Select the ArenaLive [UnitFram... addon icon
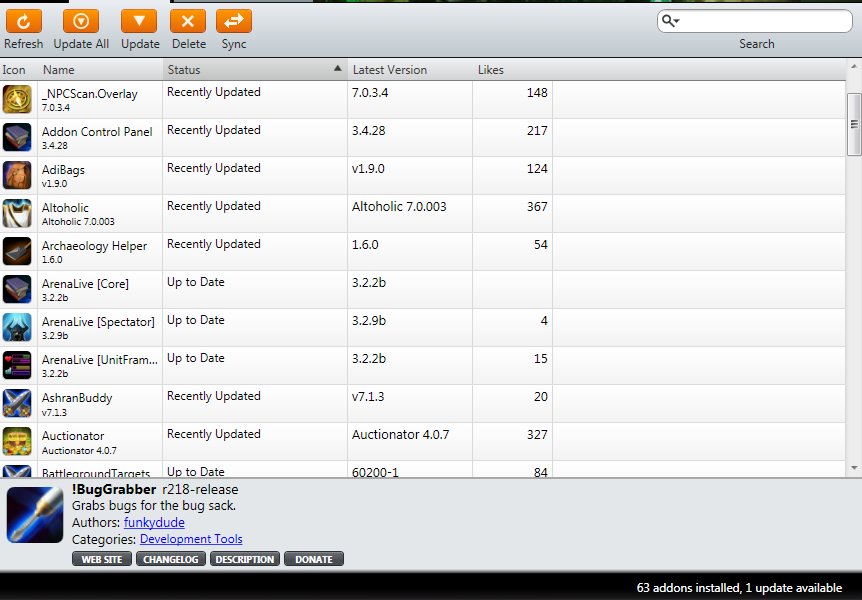Screen dimensions: 862x600 [x=17, y=365]
